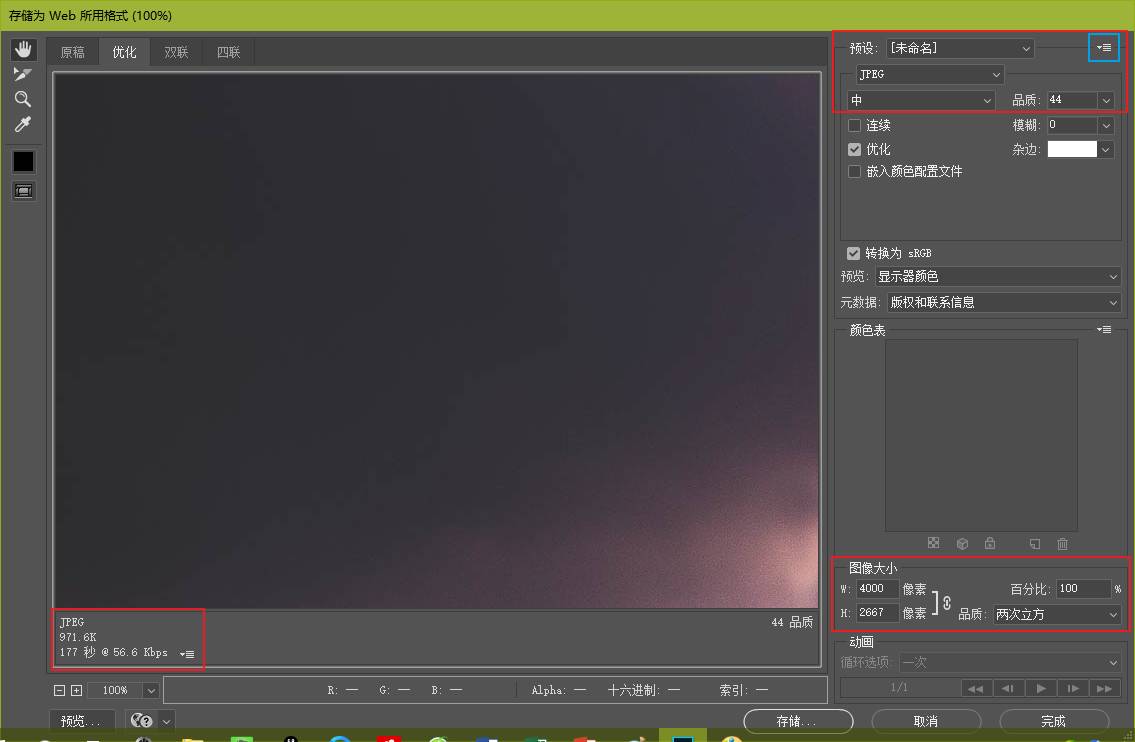
Task: Switch to the 四联 tab
Action: pyautogui.click(x=228, y=52)
